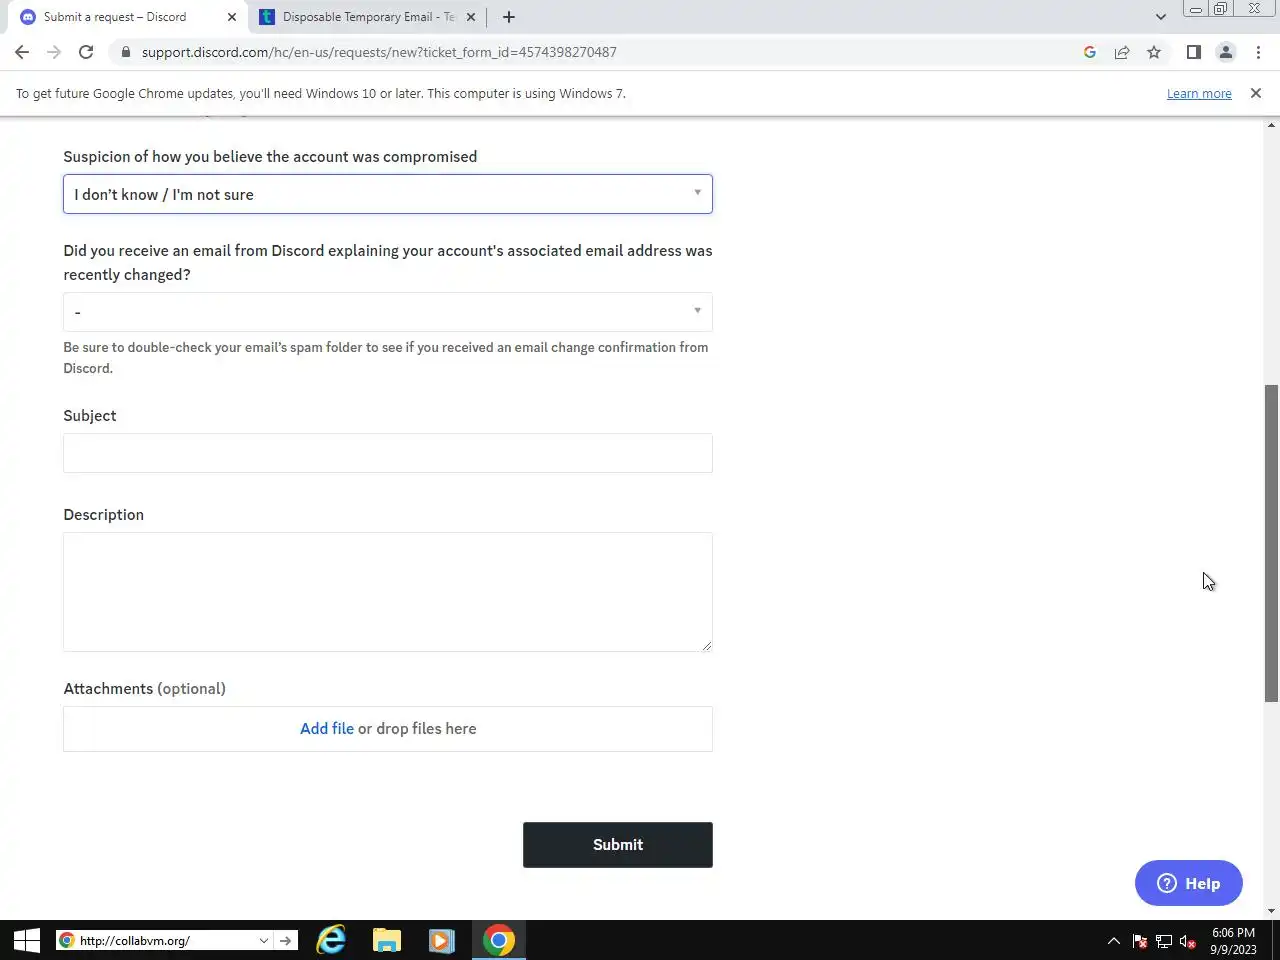Open the Chrome profile avatar icon
Screen dimensions: 1280x960
[1225, 52]
